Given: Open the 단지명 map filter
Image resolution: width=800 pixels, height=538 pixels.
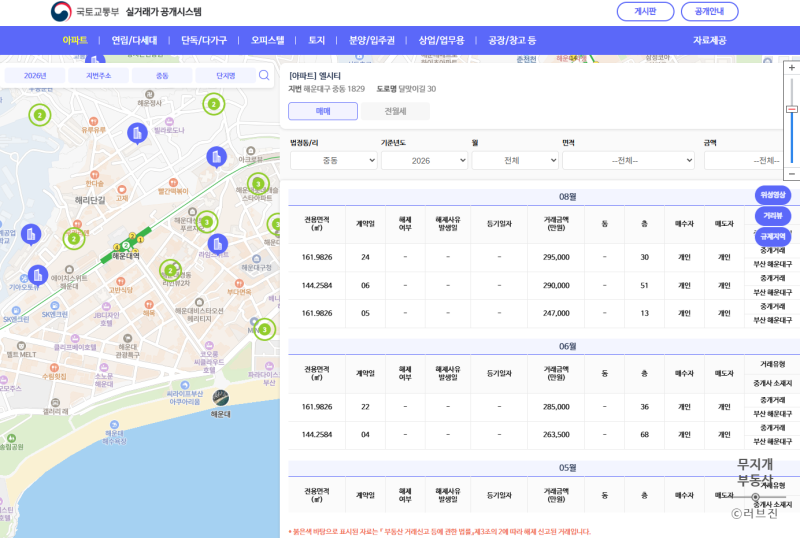Looking at the screenshot, I should coord(226,76).
